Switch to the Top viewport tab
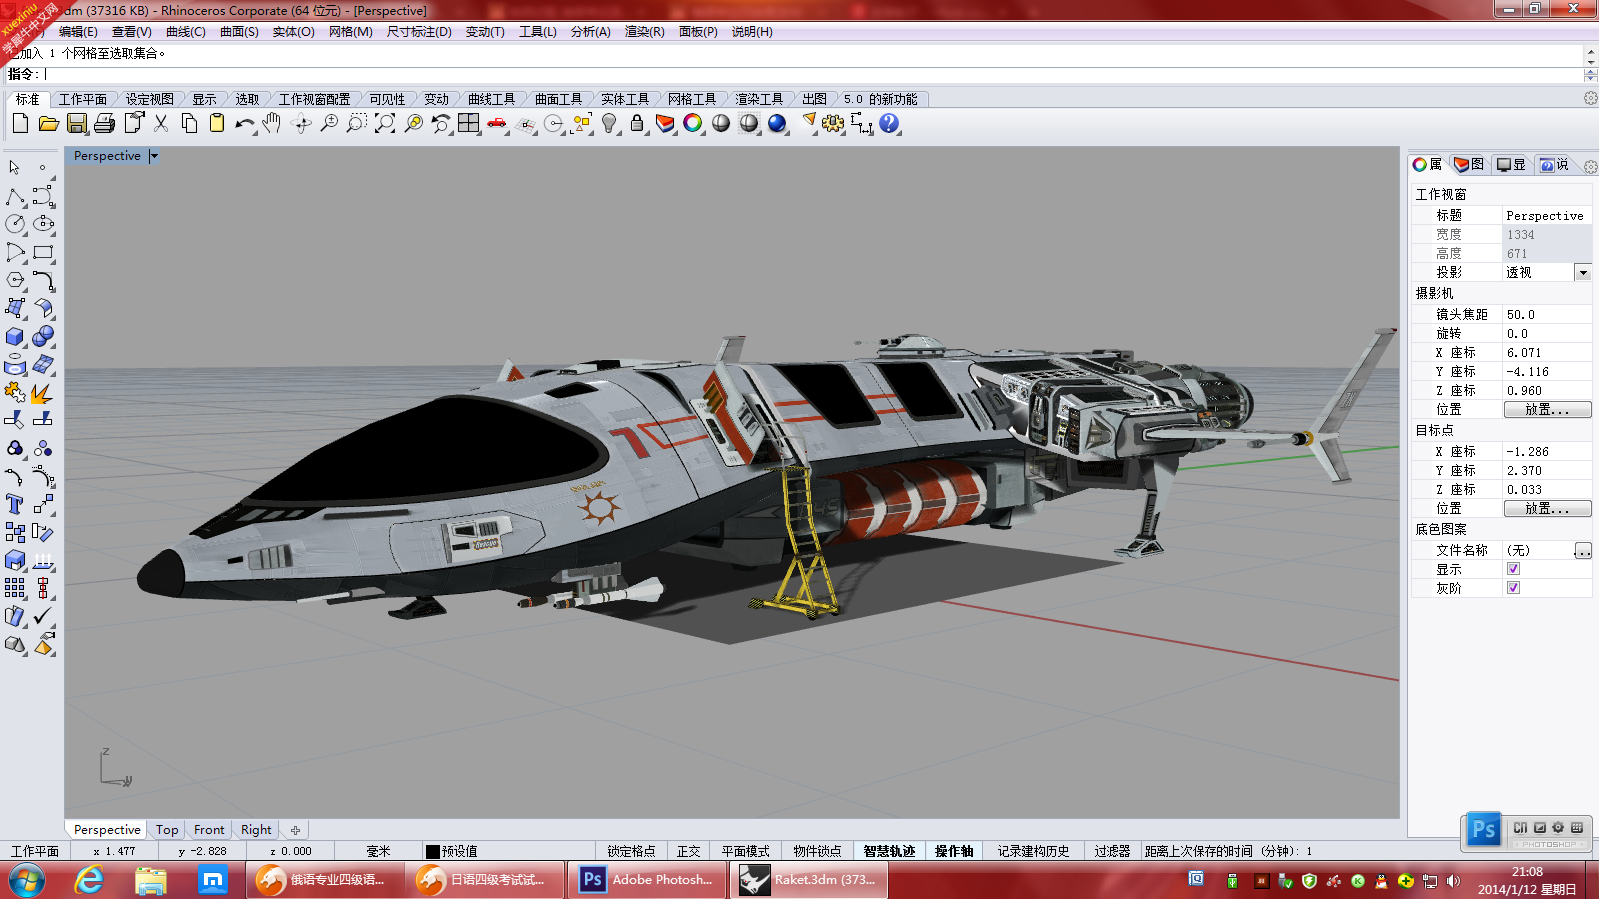This screenshot has width=1599, height=899. point(167,830)
